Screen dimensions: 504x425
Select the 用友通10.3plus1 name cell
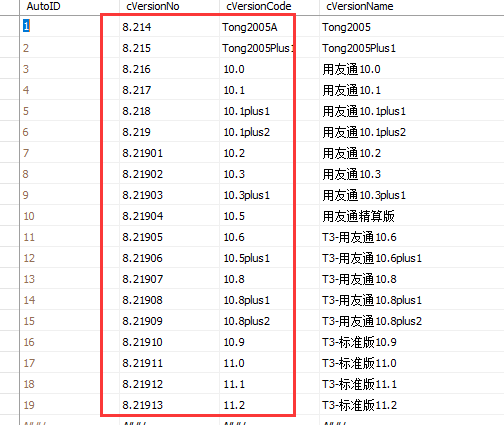tap(412, 195)
